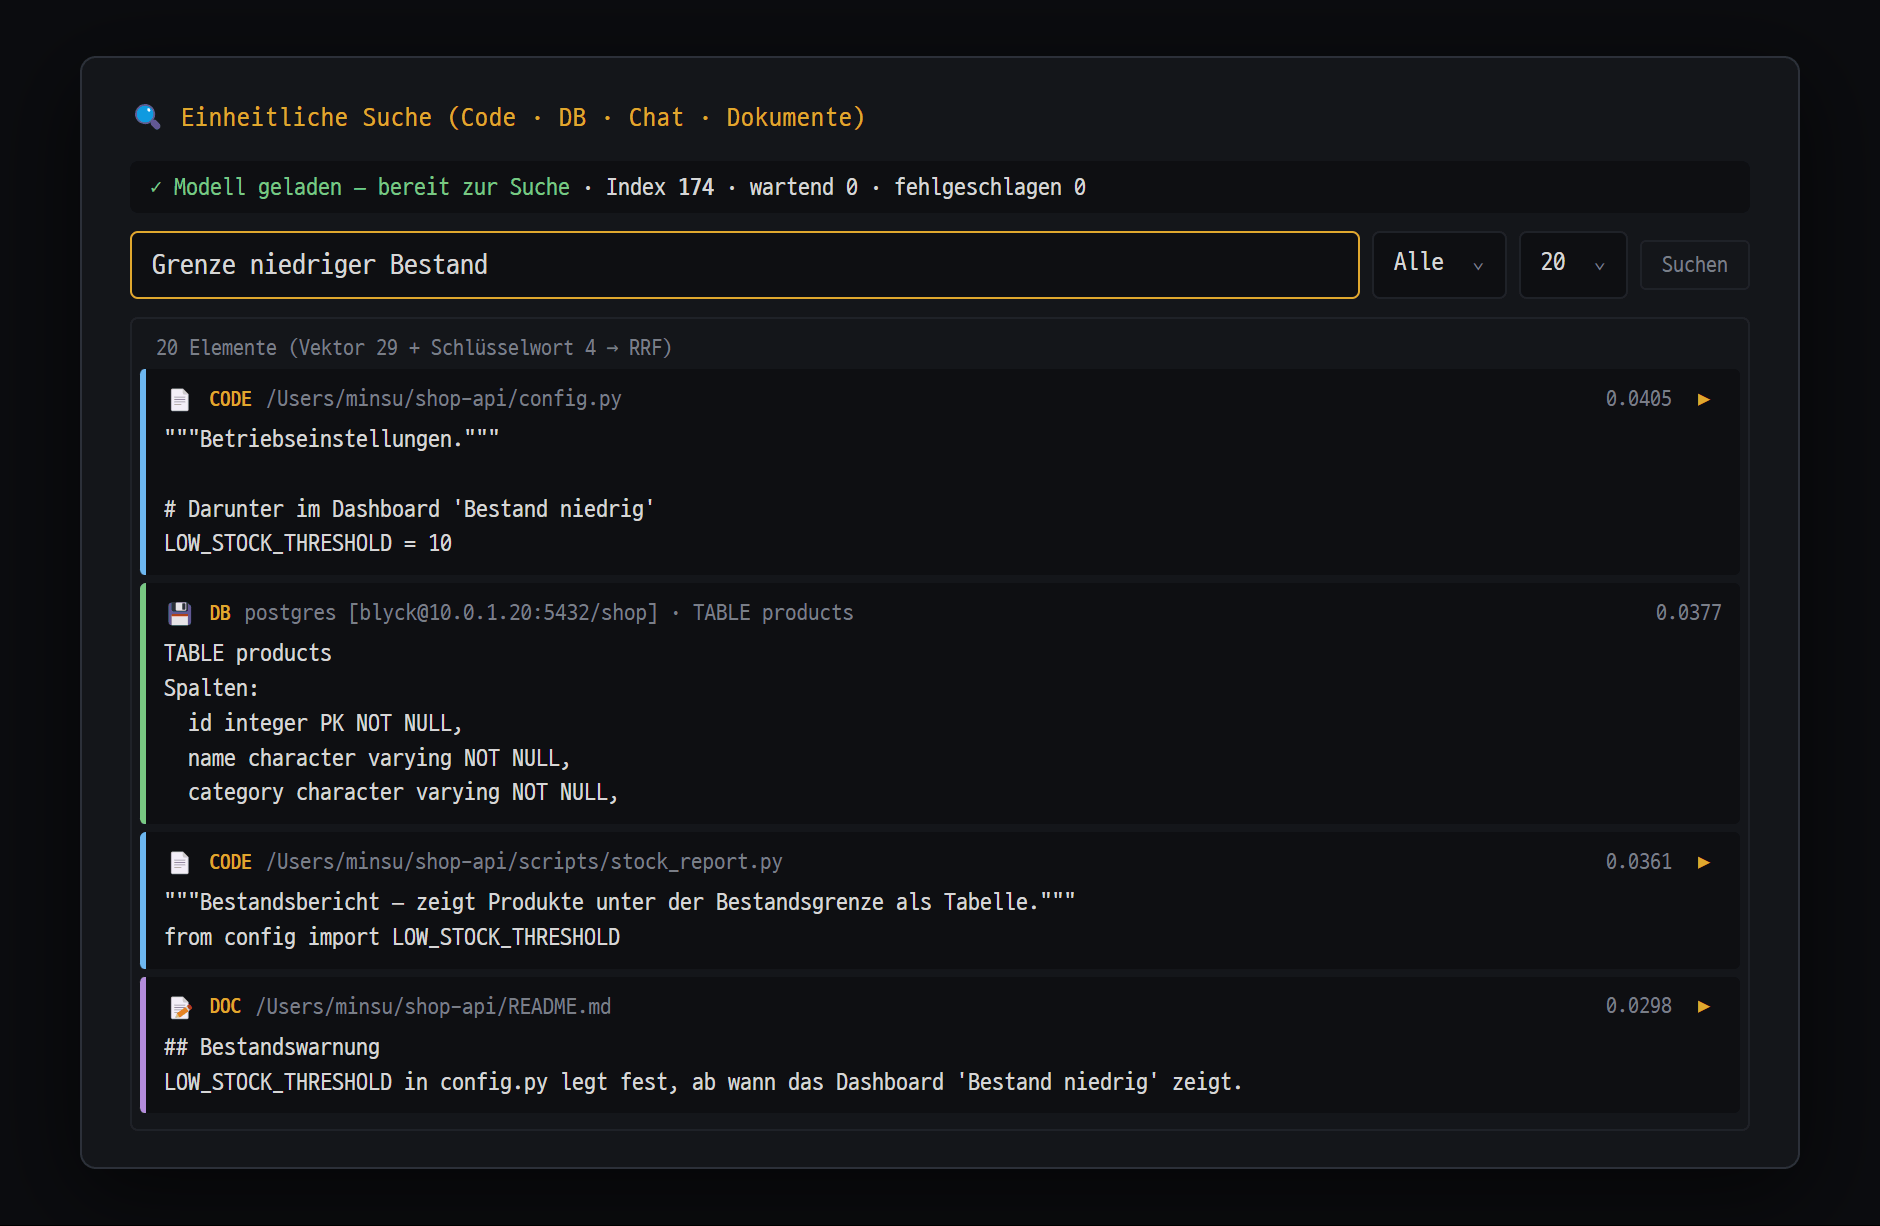The height and width of the screenshot is (1226, 1880).
Task: Click the README.md document icon
Action: coord(180,1007)
